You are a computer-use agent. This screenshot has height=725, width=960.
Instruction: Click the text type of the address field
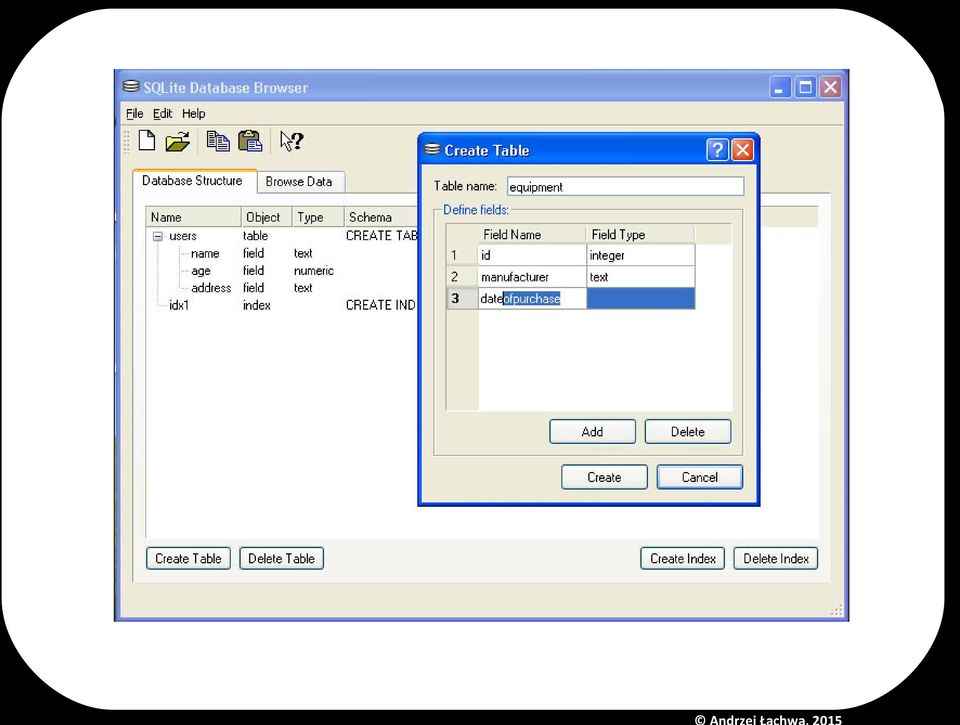click(x=303, y=288)
